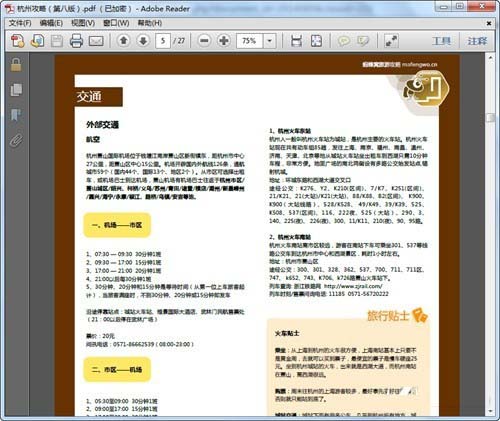Click the Save floppy disk icon
Viewport: 500px width, 421px height.
pyautogui.click(x=57, y=41)
